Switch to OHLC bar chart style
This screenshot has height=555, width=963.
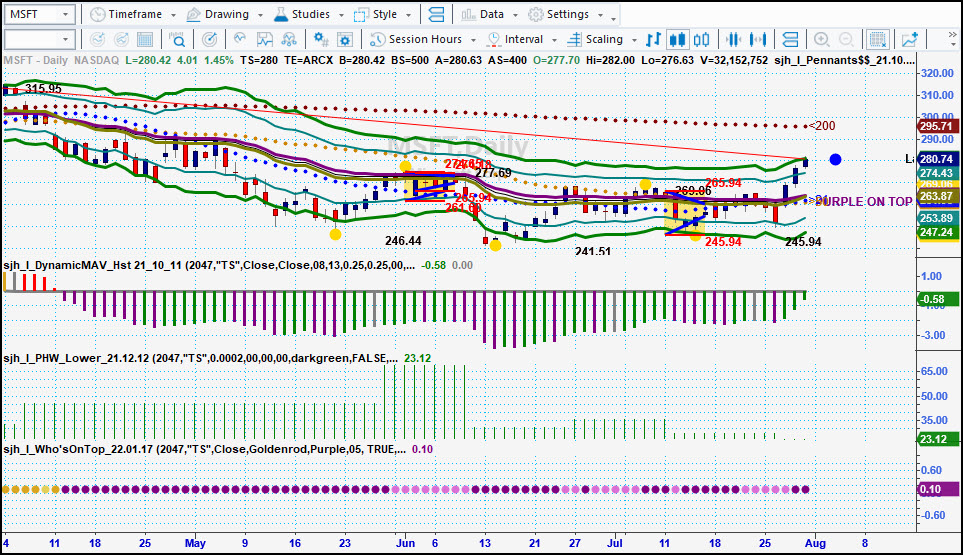(653, 39)
